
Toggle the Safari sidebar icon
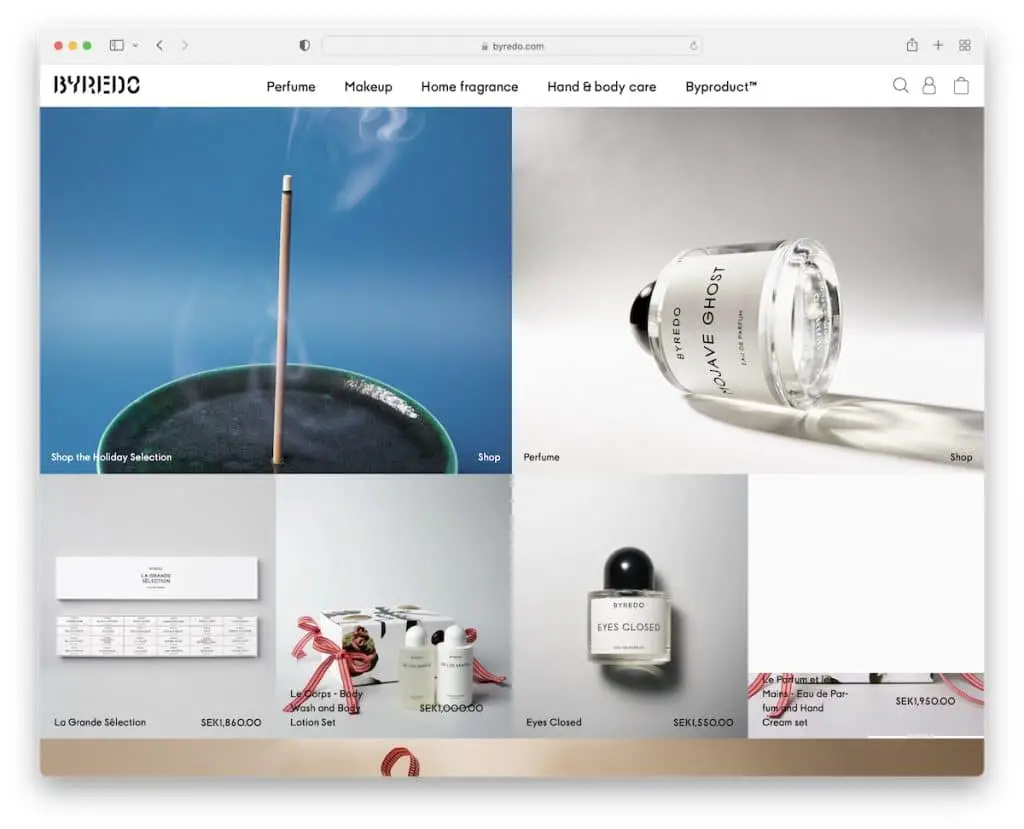(117, 45)
